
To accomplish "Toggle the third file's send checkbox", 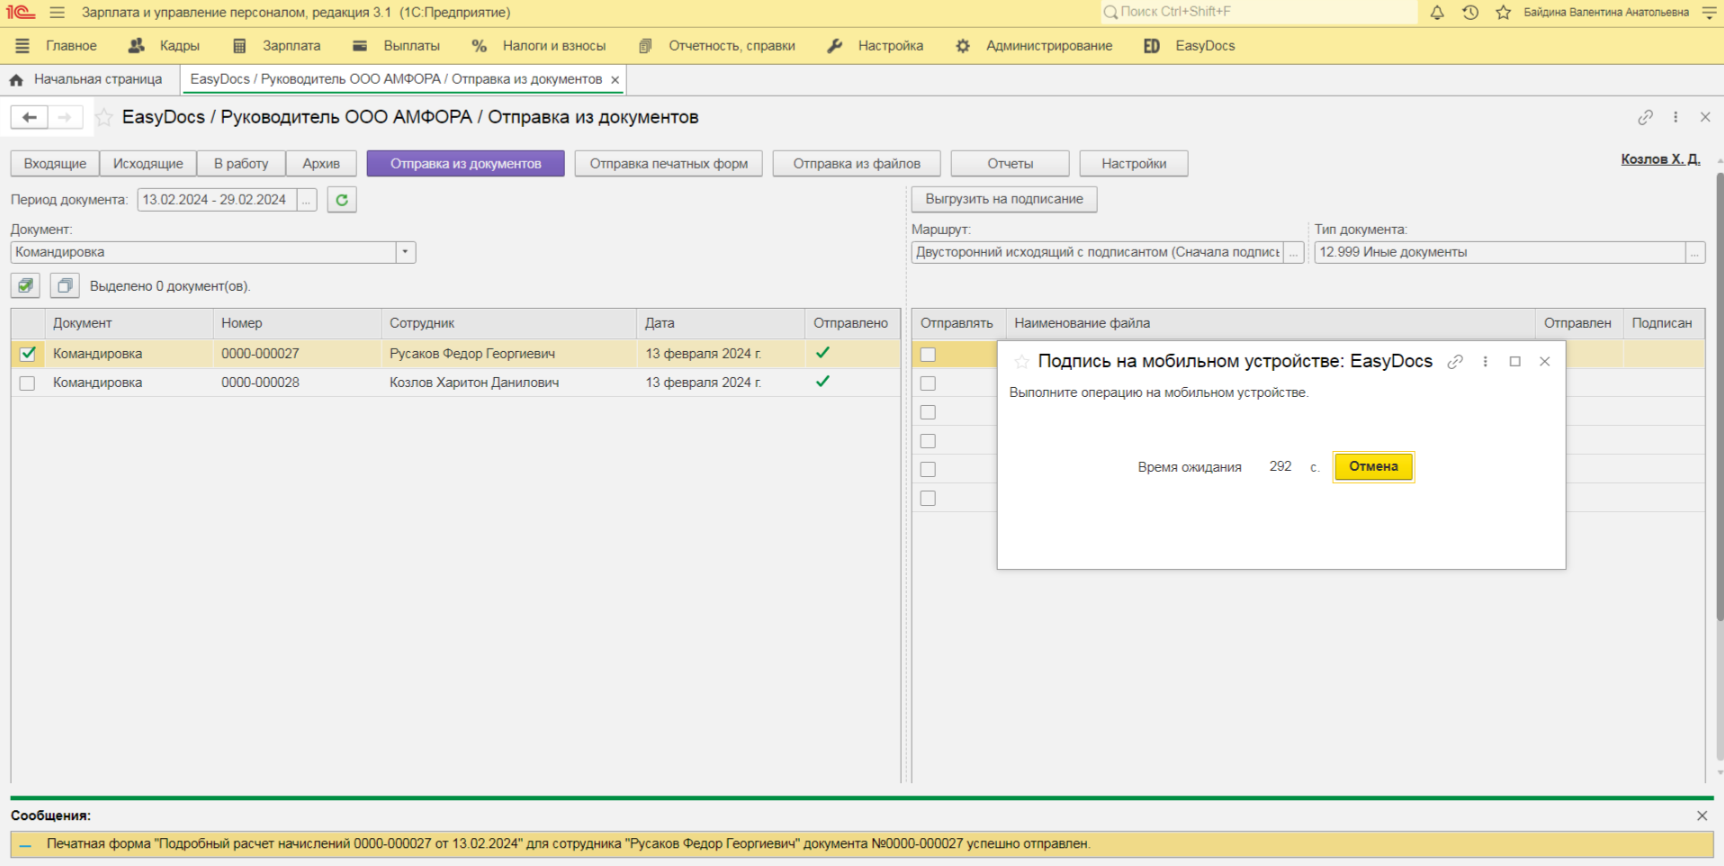I will click(928, 412).
